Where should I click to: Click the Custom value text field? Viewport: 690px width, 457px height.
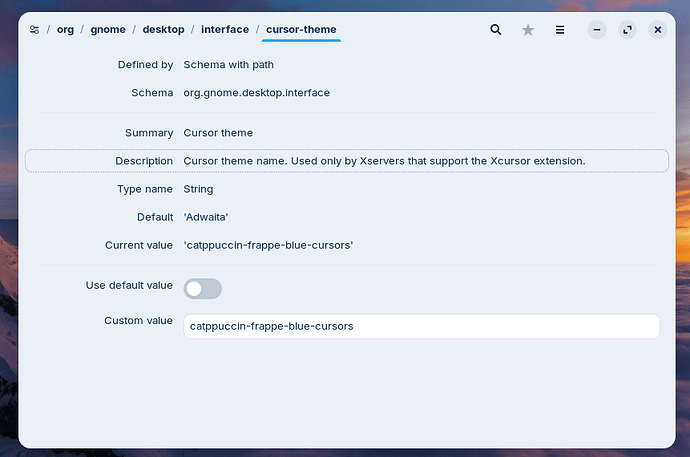421,326
